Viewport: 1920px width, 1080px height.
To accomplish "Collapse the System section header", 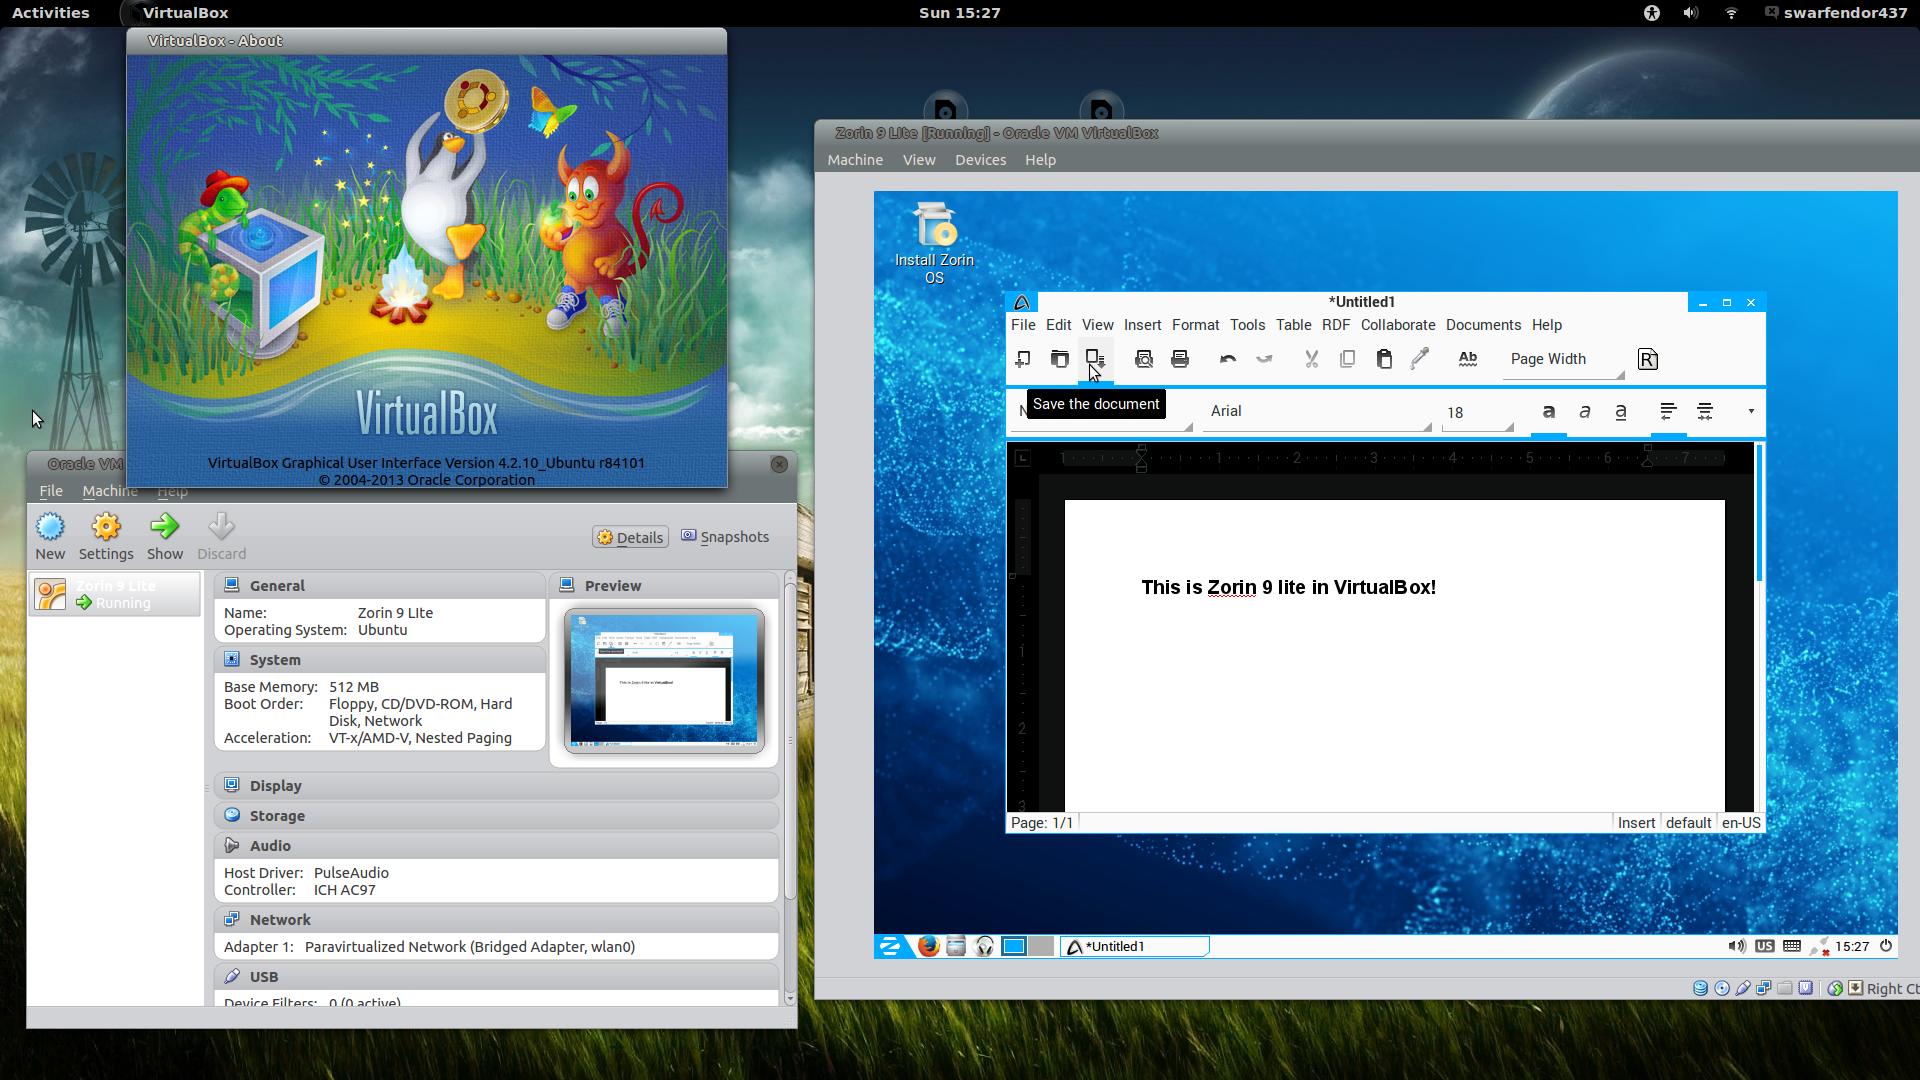I will pyautogui.click(x=379, y=660).
